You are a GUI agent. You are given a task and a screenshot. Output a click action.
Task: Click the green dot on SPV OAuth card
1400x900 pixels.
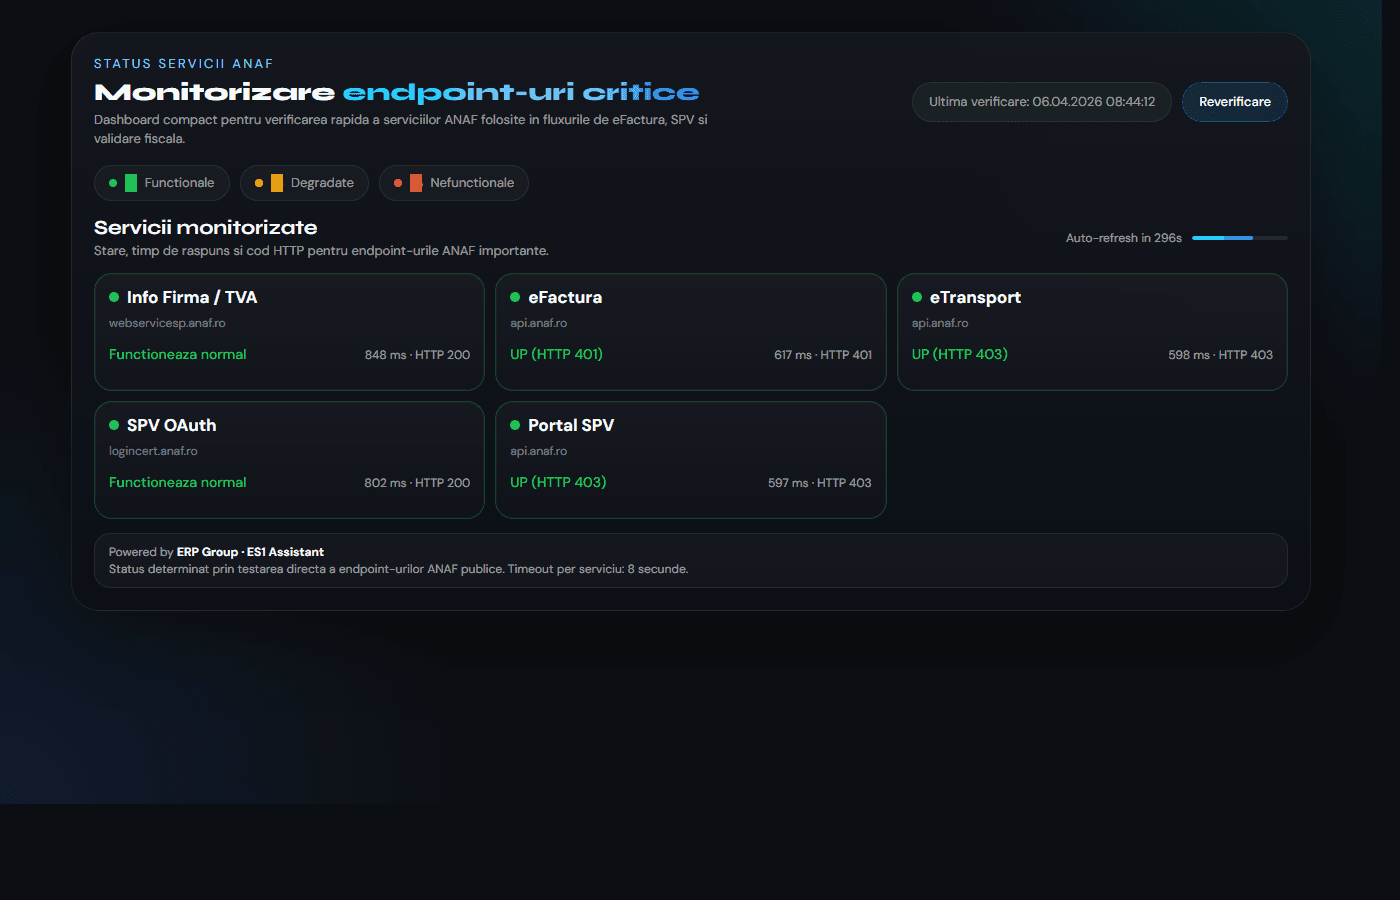[114, 425]
